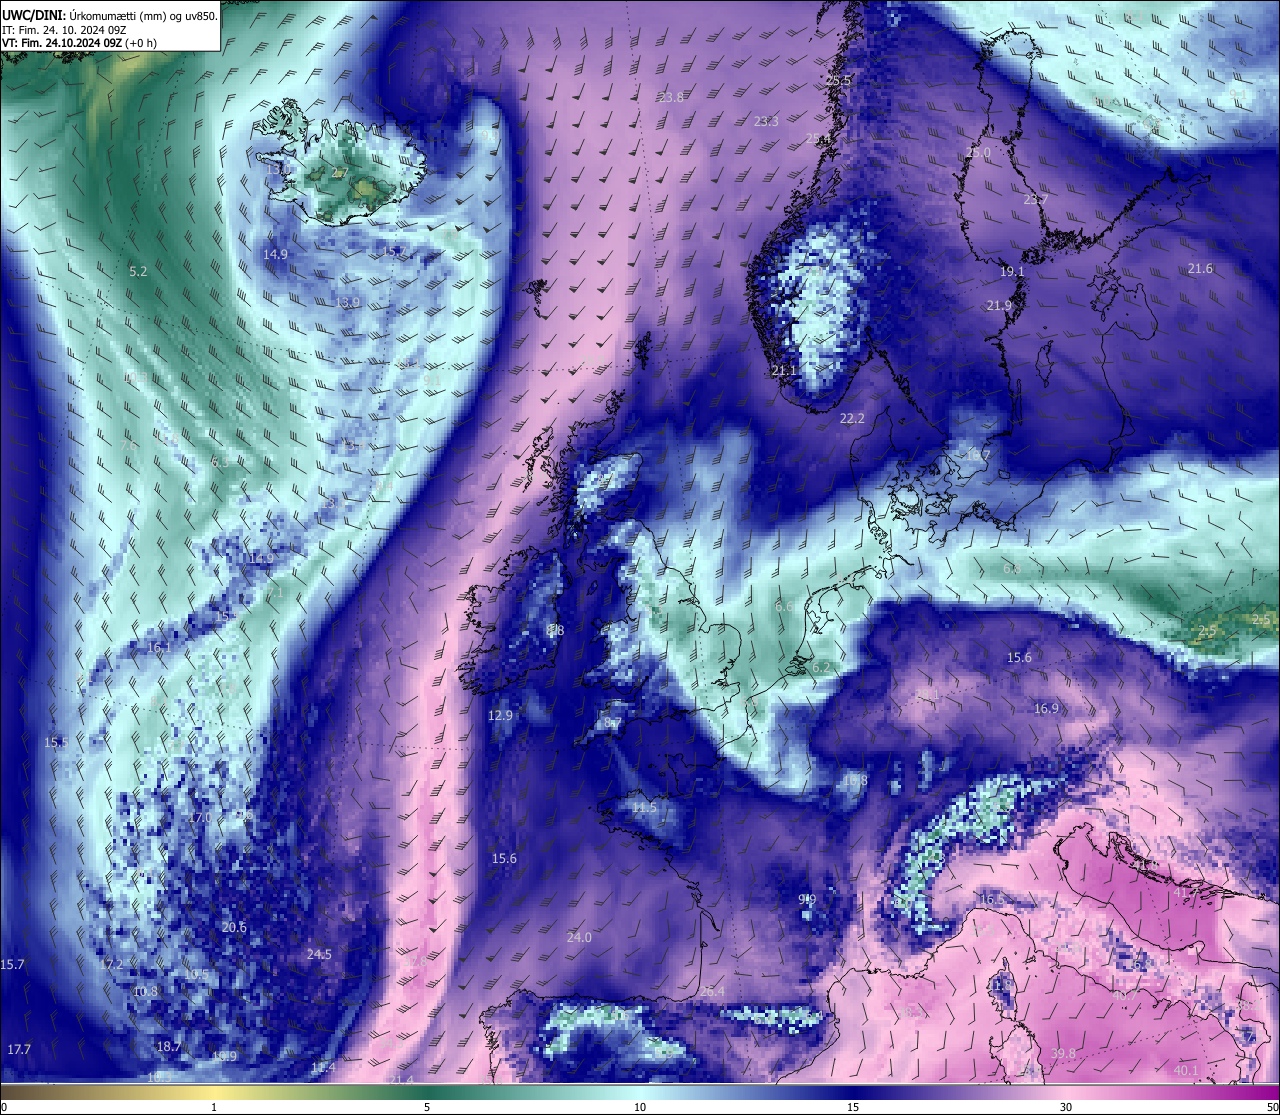Click the 21.6 value over Russia
The width and height of the screenshot is (1280, 1115).
pos(1200,268)
